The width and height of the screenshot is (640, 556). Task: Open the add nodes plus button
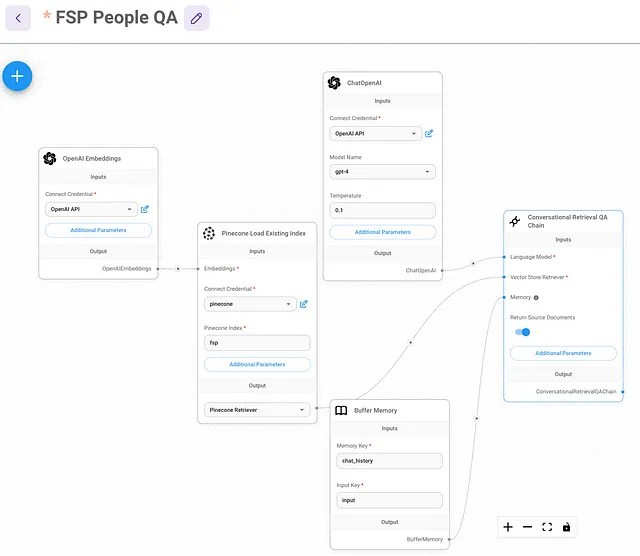click(x=17, y=76)
